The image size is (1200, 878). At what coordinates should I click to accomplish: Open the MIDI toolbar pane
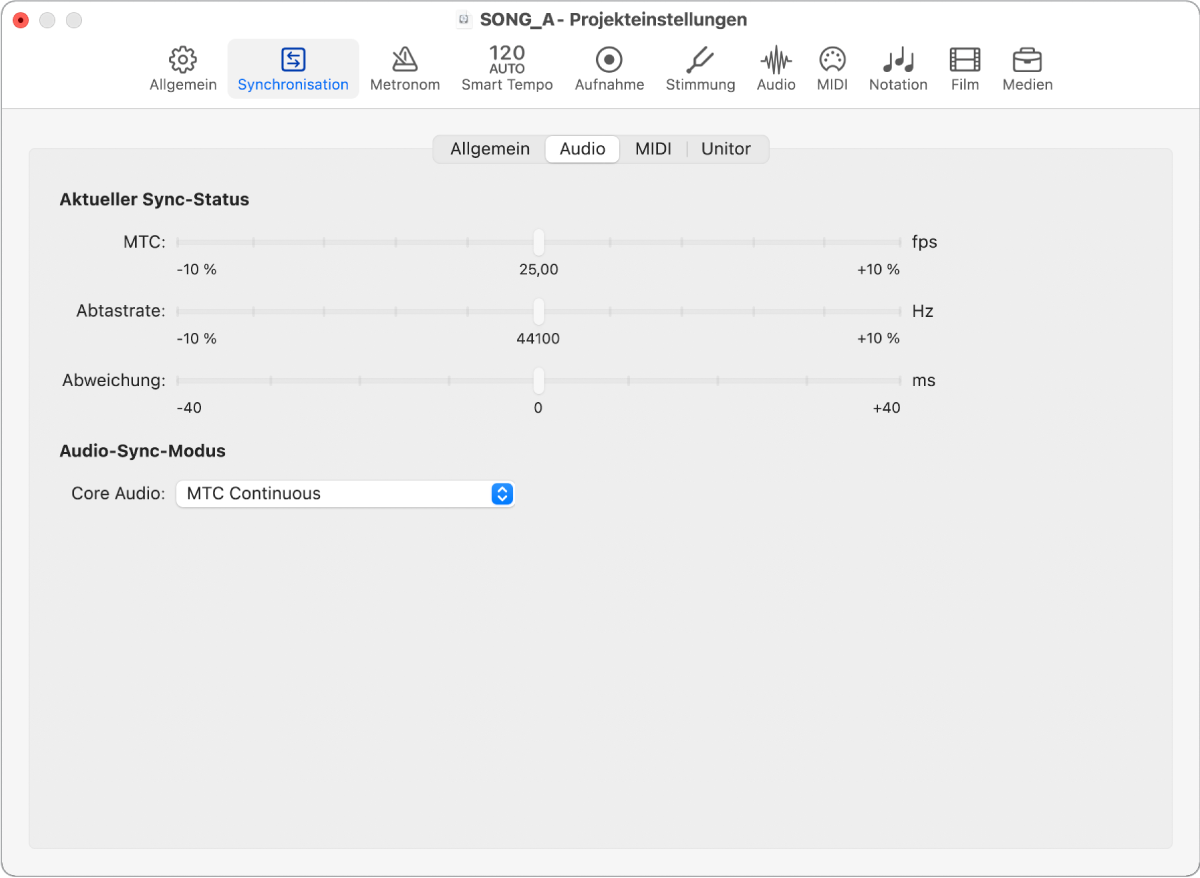pos(832,69)
